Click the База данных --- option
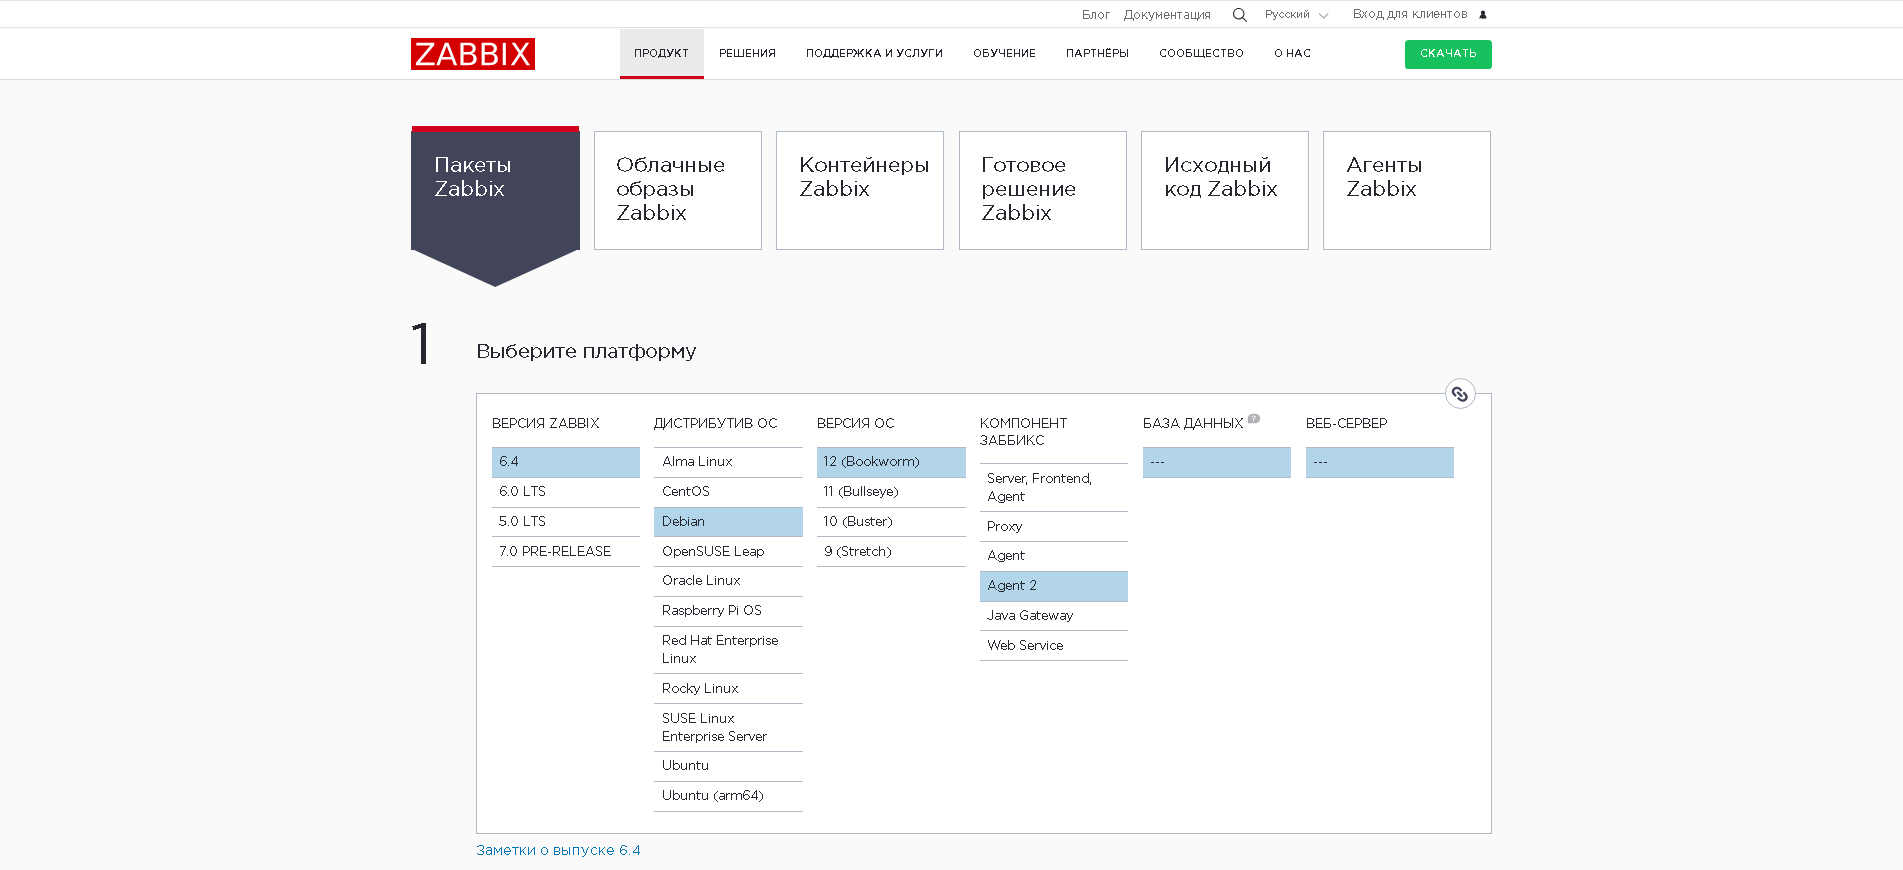The height and width of the screenshot is (870, 1903). 1217,462
